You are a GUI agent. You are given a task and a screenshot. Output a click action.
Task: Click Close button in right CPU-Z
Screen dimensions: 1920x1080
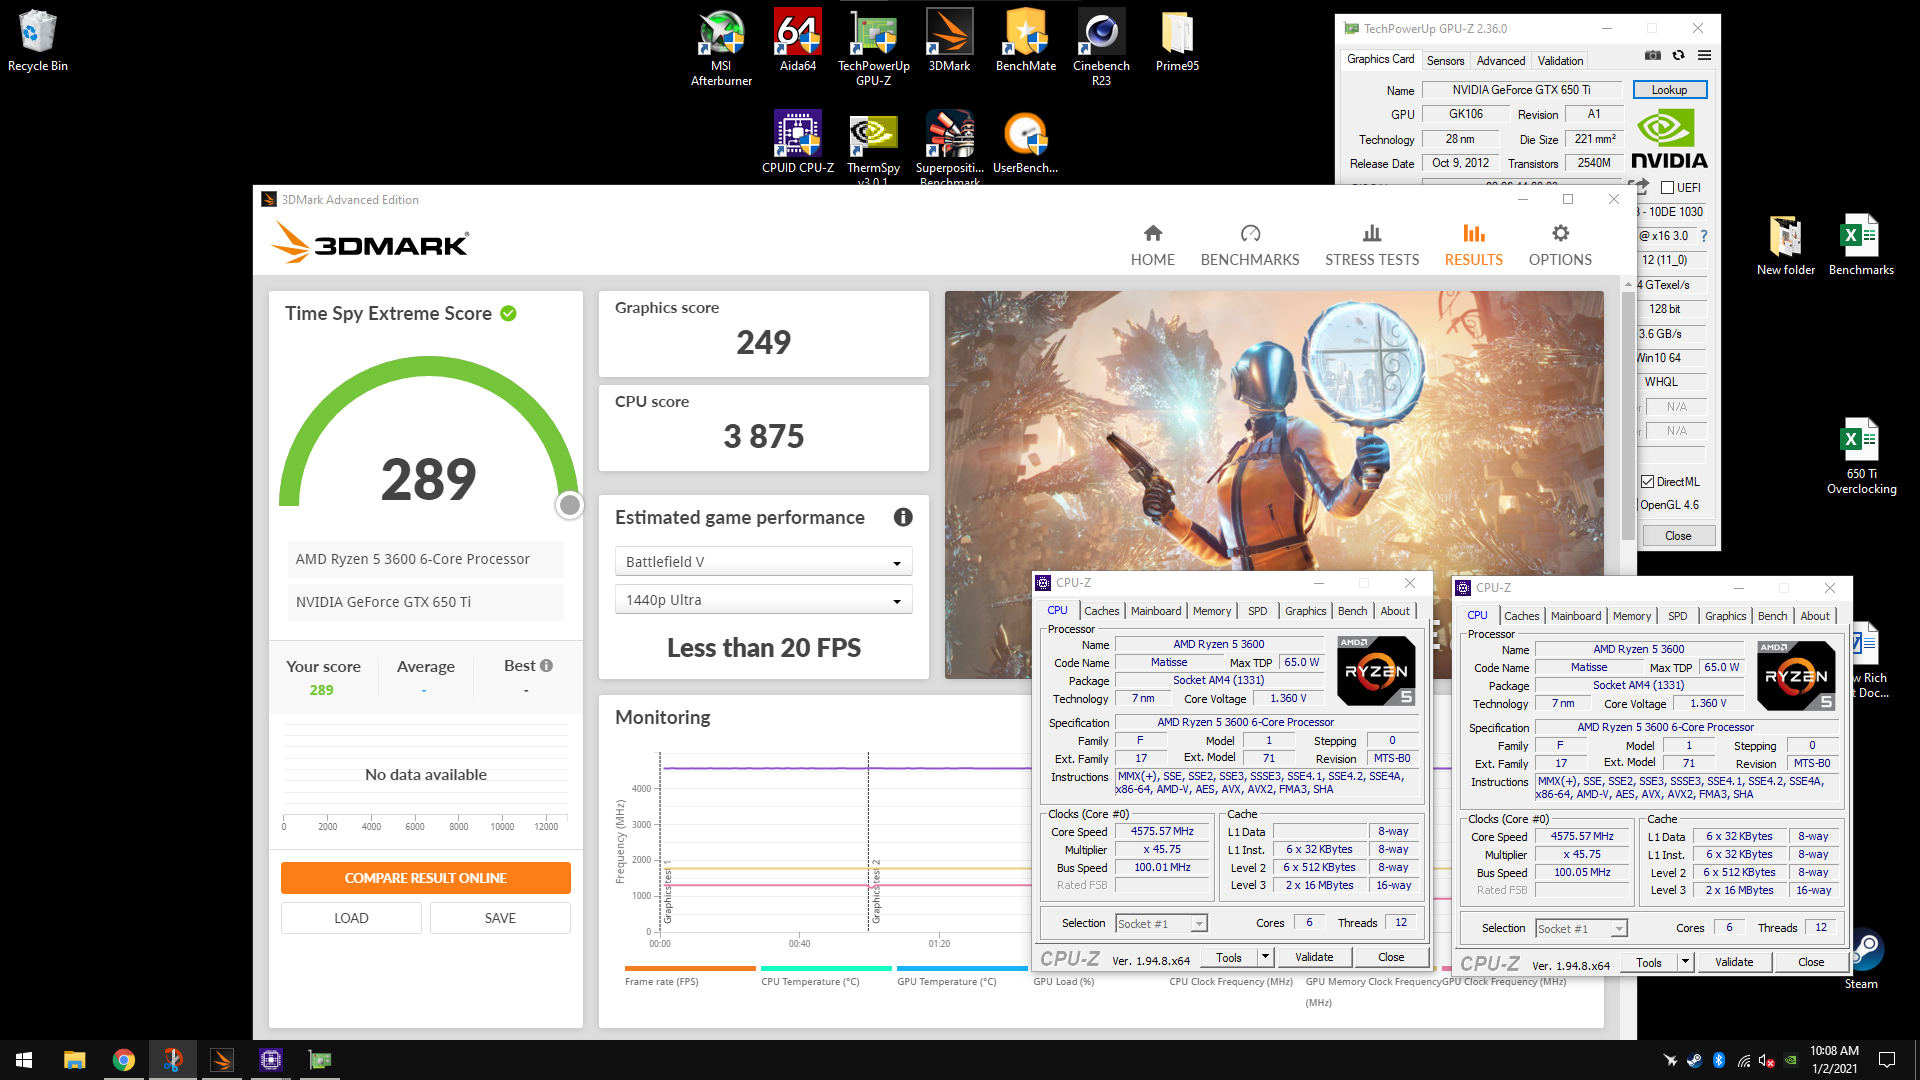coord(1811,962)
